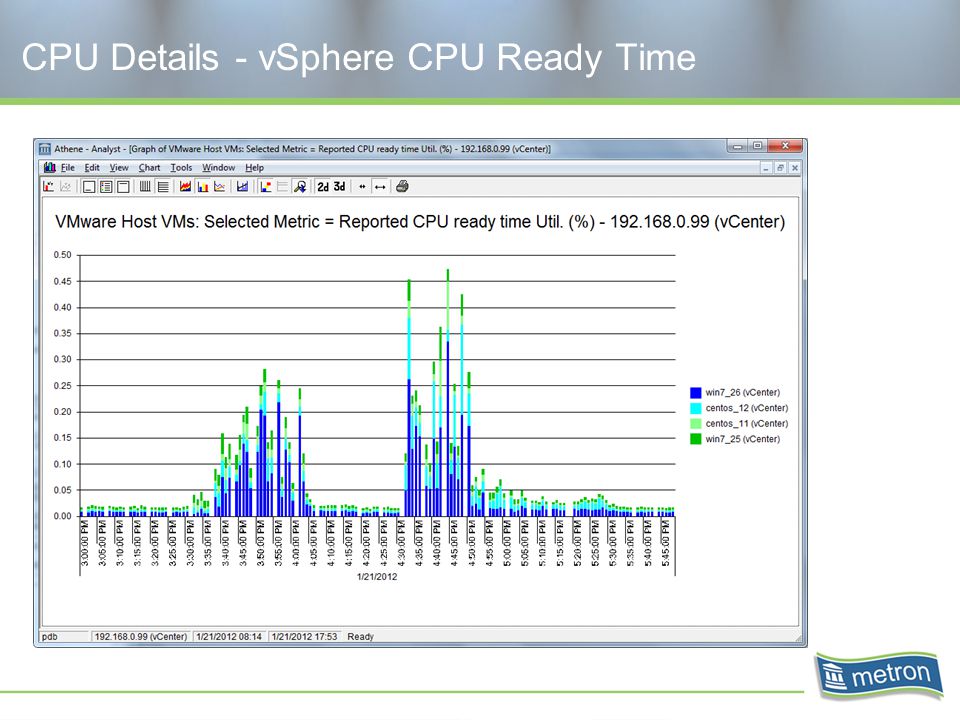The image size is (960, 720).
Task: Click 1/21/2012 08:14 status bar field
Action: click(x=229, y=637)
